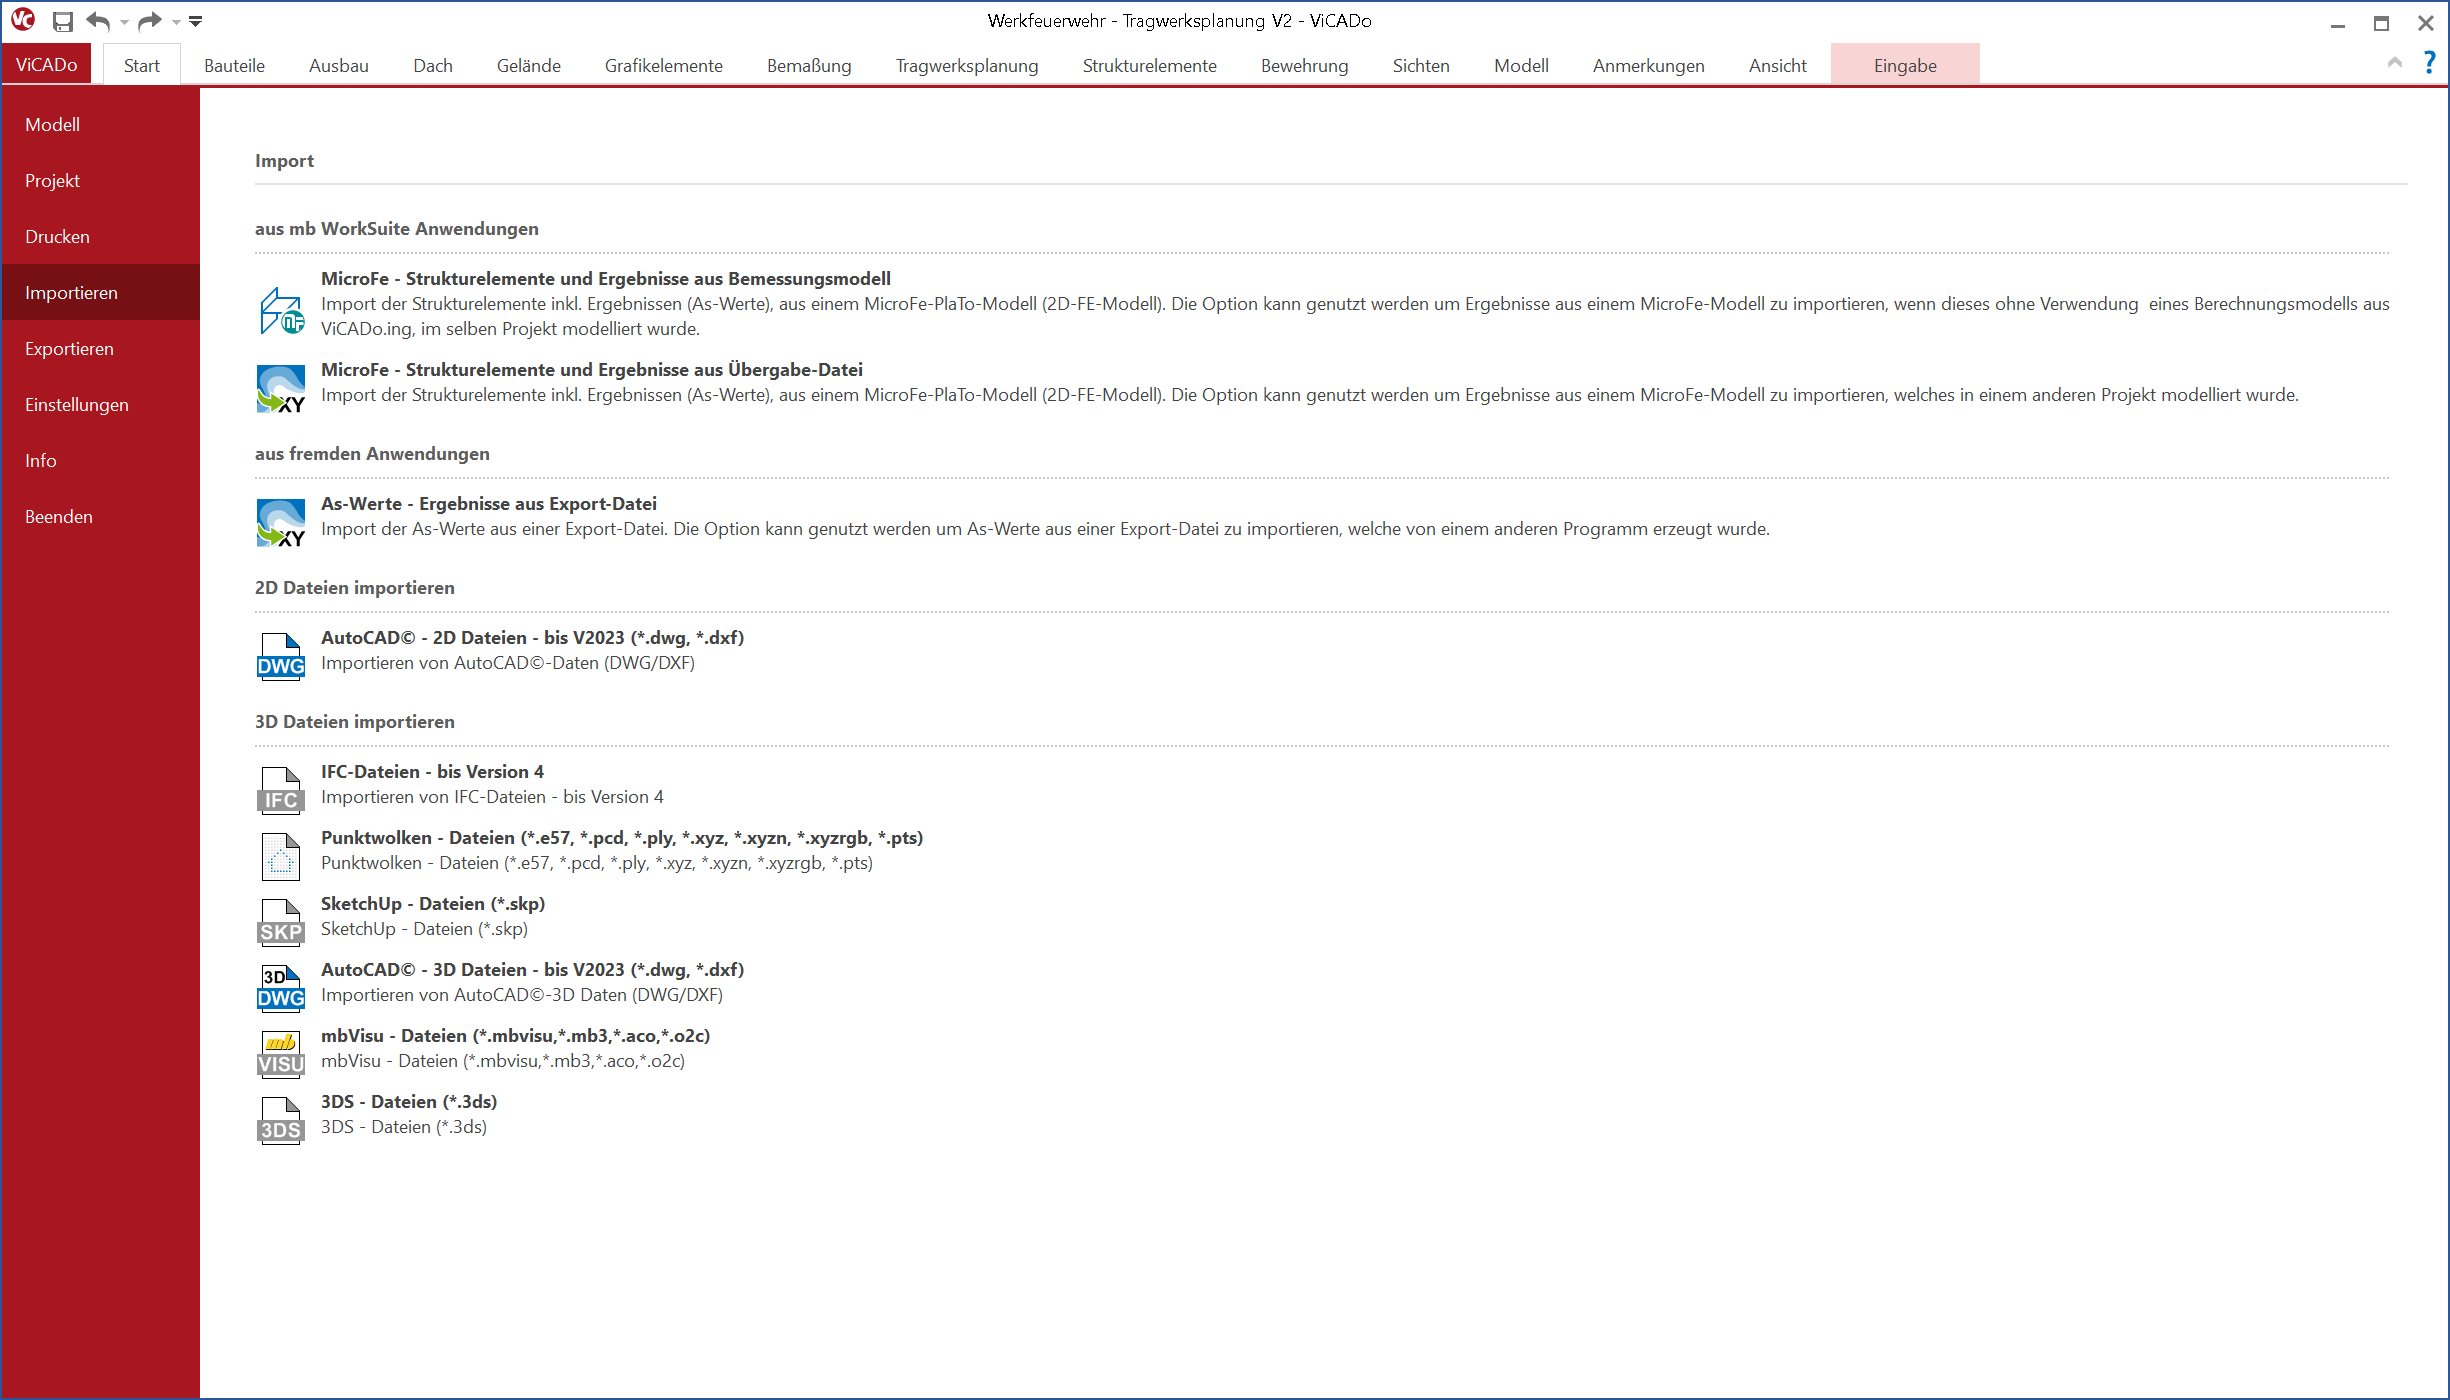Select Modell in the red sidebar
Viewport: 2450px width, 1400px height.
[x=101, y=124]
